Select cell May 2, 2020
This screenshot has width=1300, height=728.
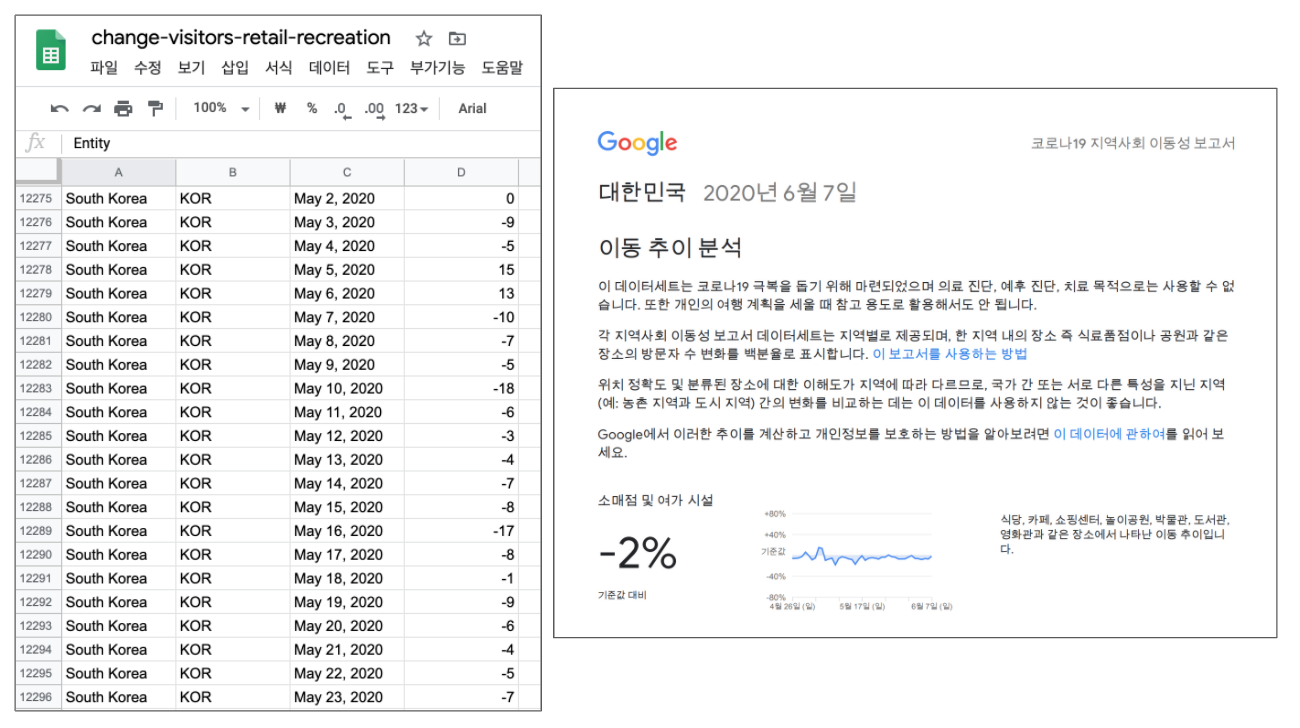(347, 198)
